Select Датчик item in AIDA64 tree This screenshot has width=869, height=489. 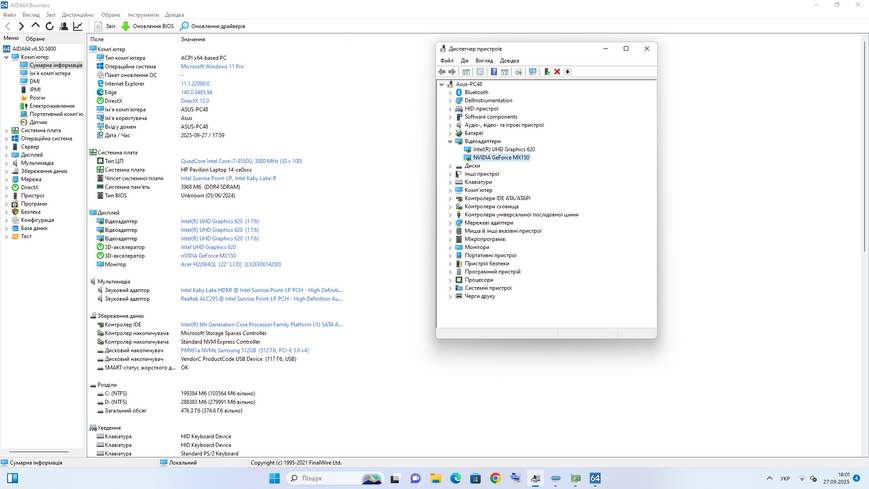[38, 122]
